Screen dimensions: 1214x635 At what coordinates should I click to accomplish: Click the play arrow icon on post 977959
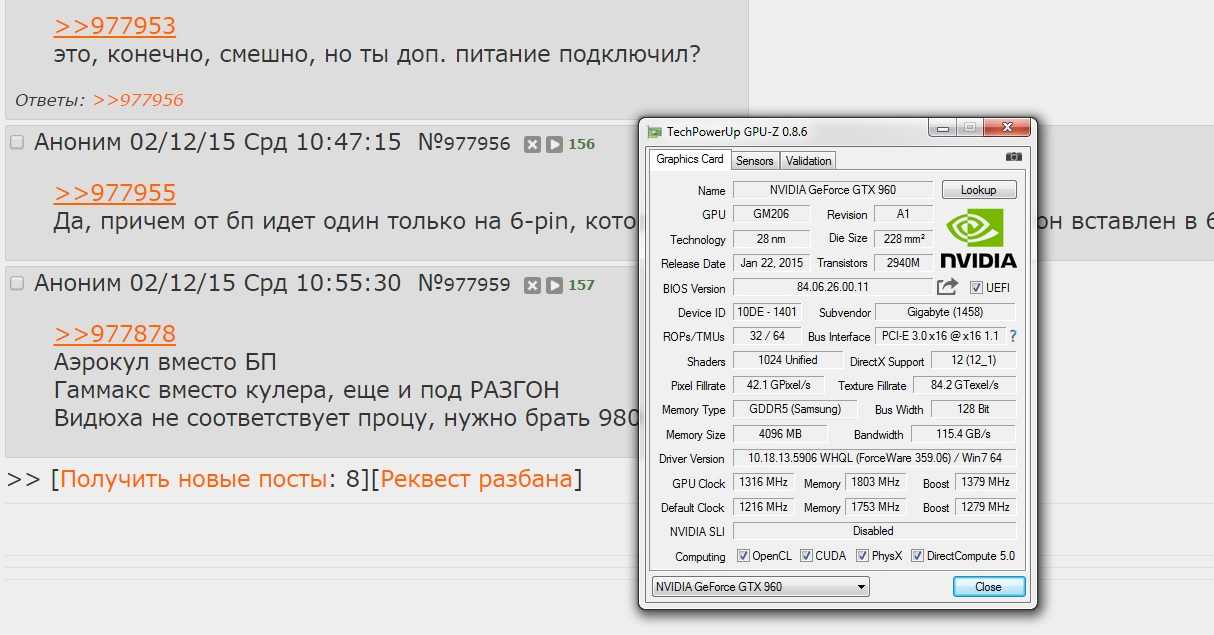tap(554, 286)
